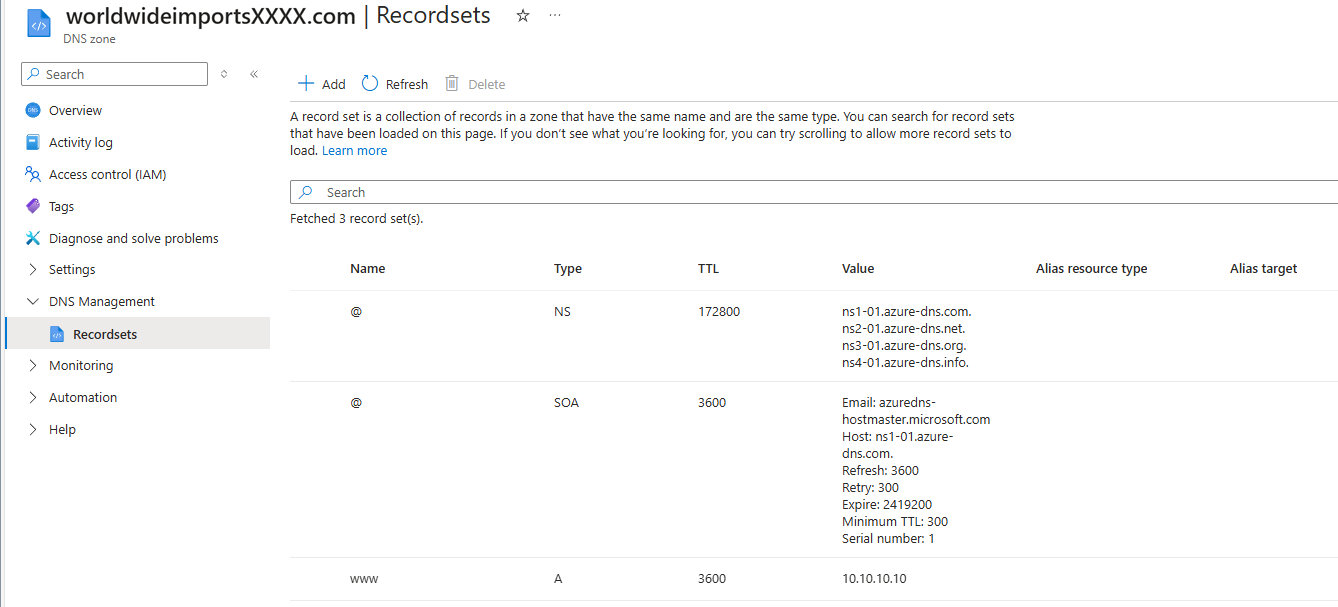This screenshot has width=1338, height=607.
Task: Click the Fetched 3 record set(s) text
Action: (356, 219)
